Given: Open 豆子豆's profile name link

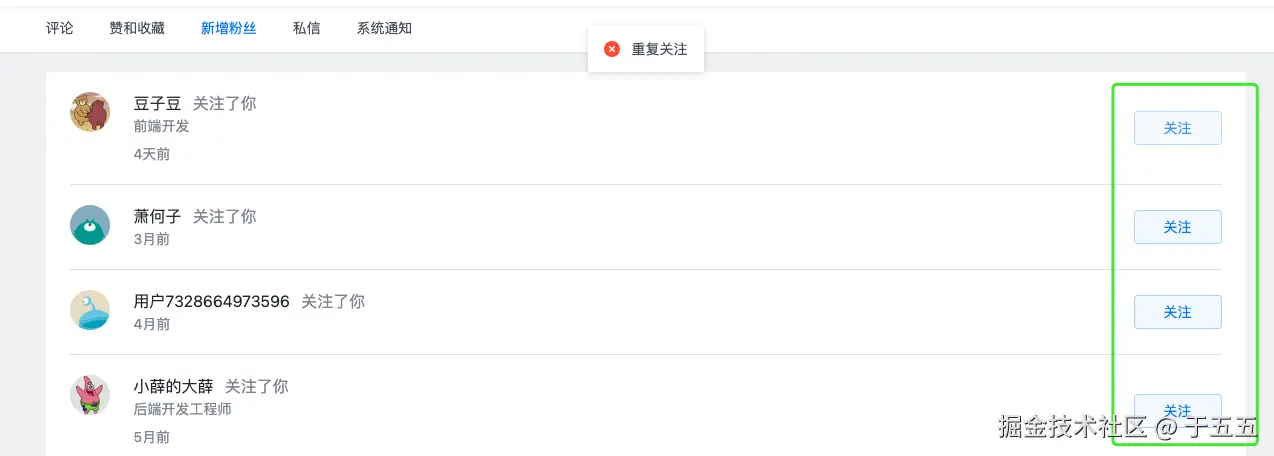Looking at the screenshot, I should click(x=157, y=103).
